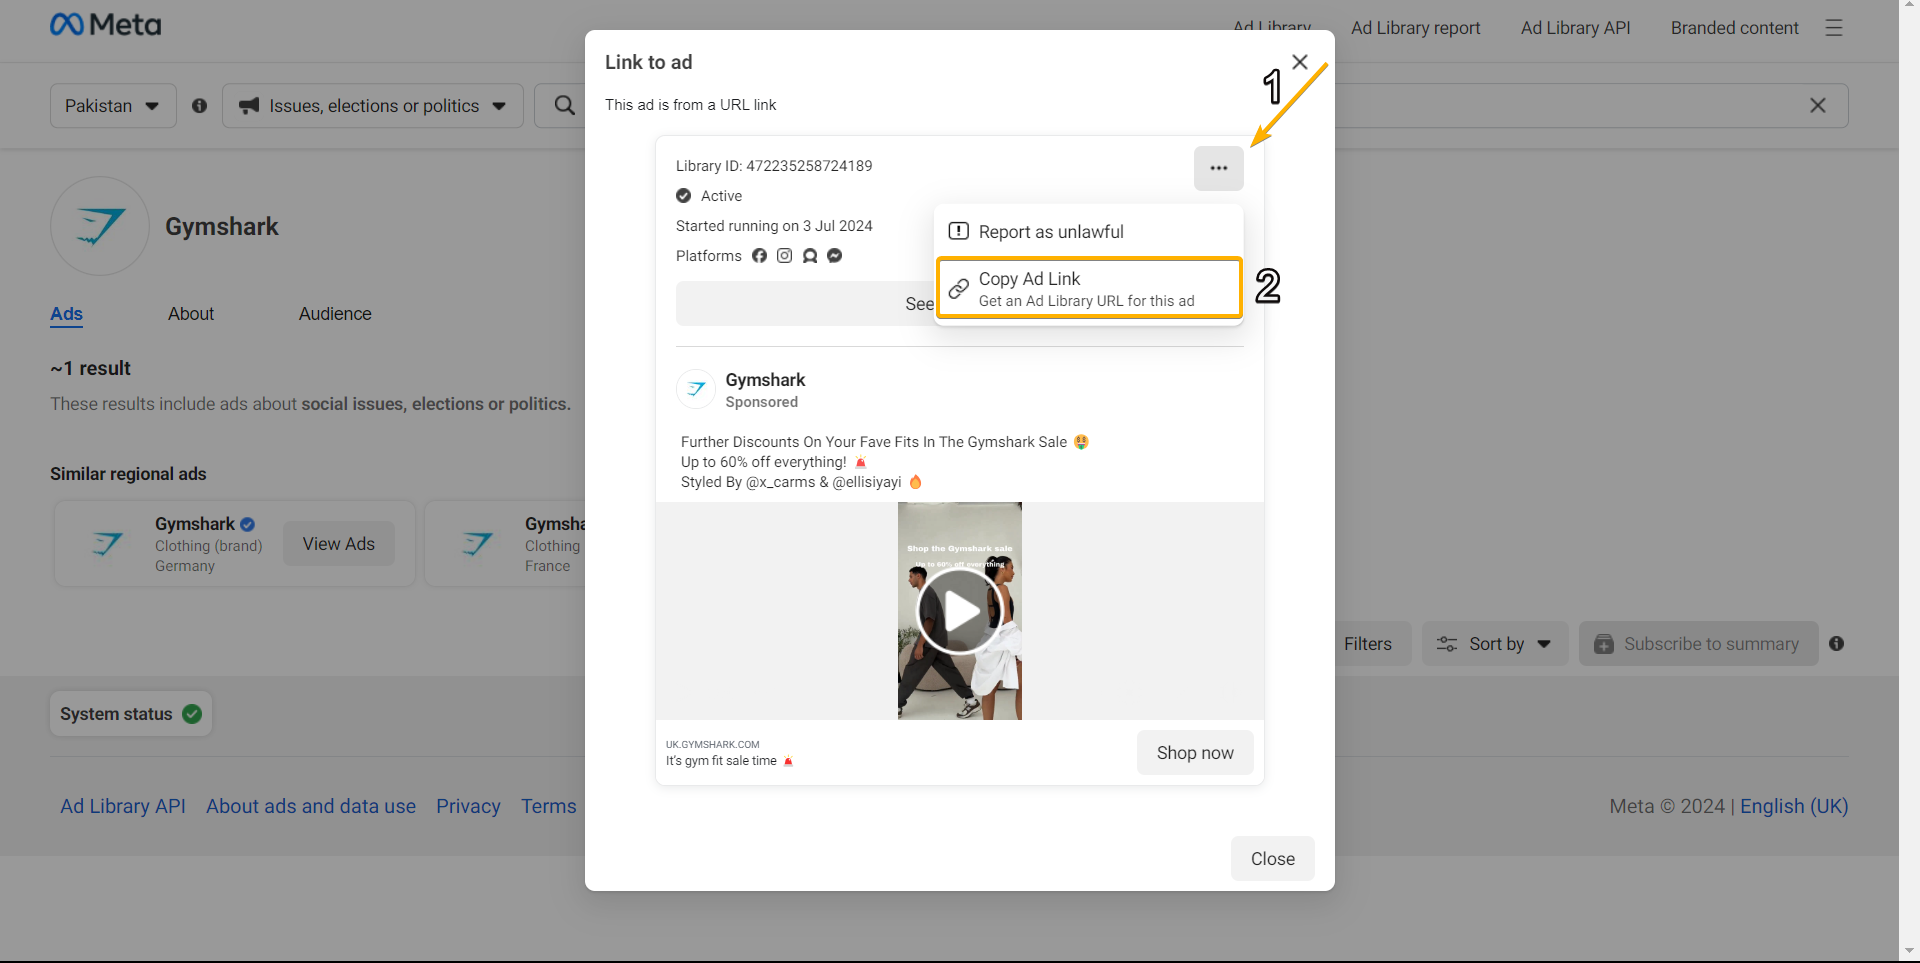The image size is (1920, 963).
Task: Select Copy Ad Link menu option
Action: pos(1089,289)
